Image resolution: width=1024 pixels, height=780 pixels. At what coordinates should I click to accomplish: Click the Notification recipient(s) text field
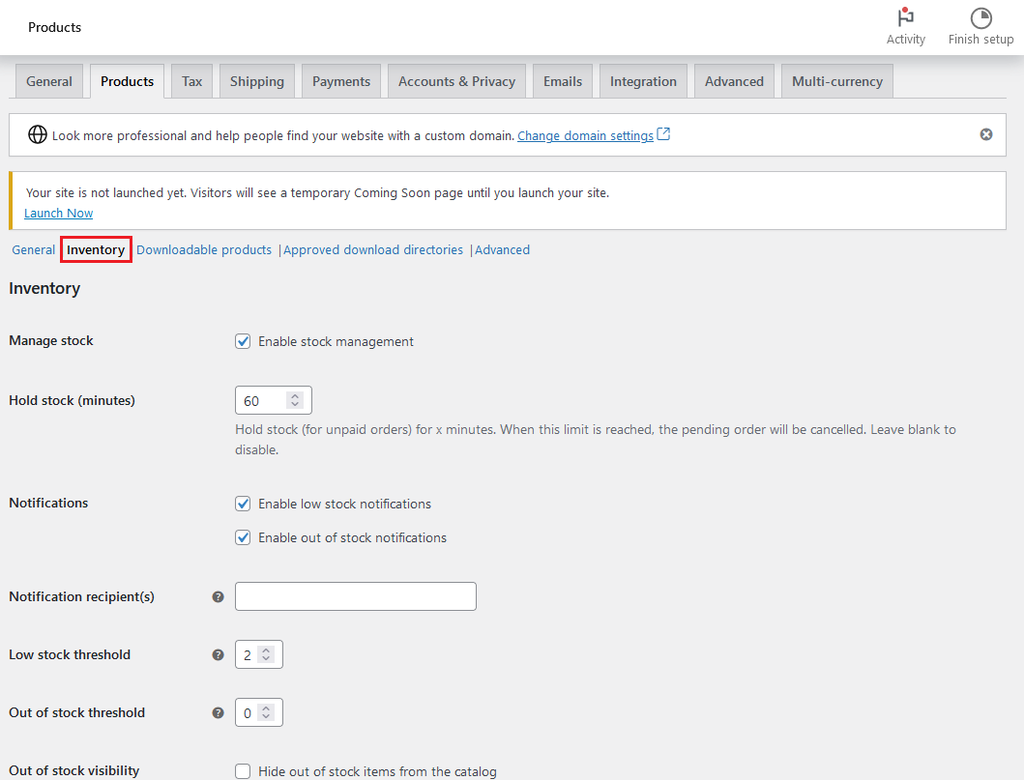[x=355, y=597]
